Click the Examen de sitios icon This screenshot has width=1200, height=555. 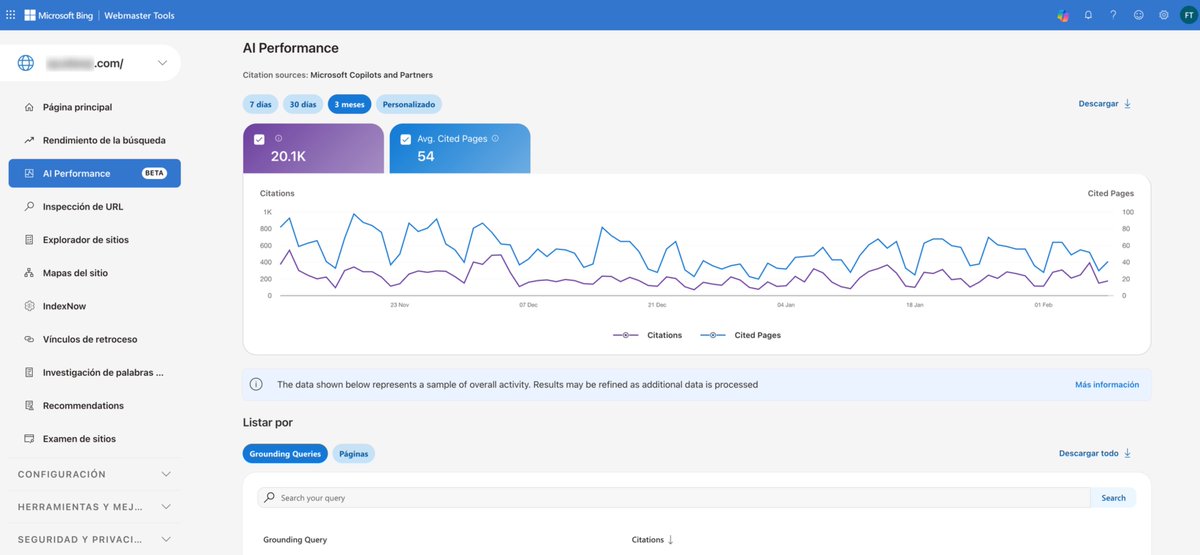tap(30, 439)
